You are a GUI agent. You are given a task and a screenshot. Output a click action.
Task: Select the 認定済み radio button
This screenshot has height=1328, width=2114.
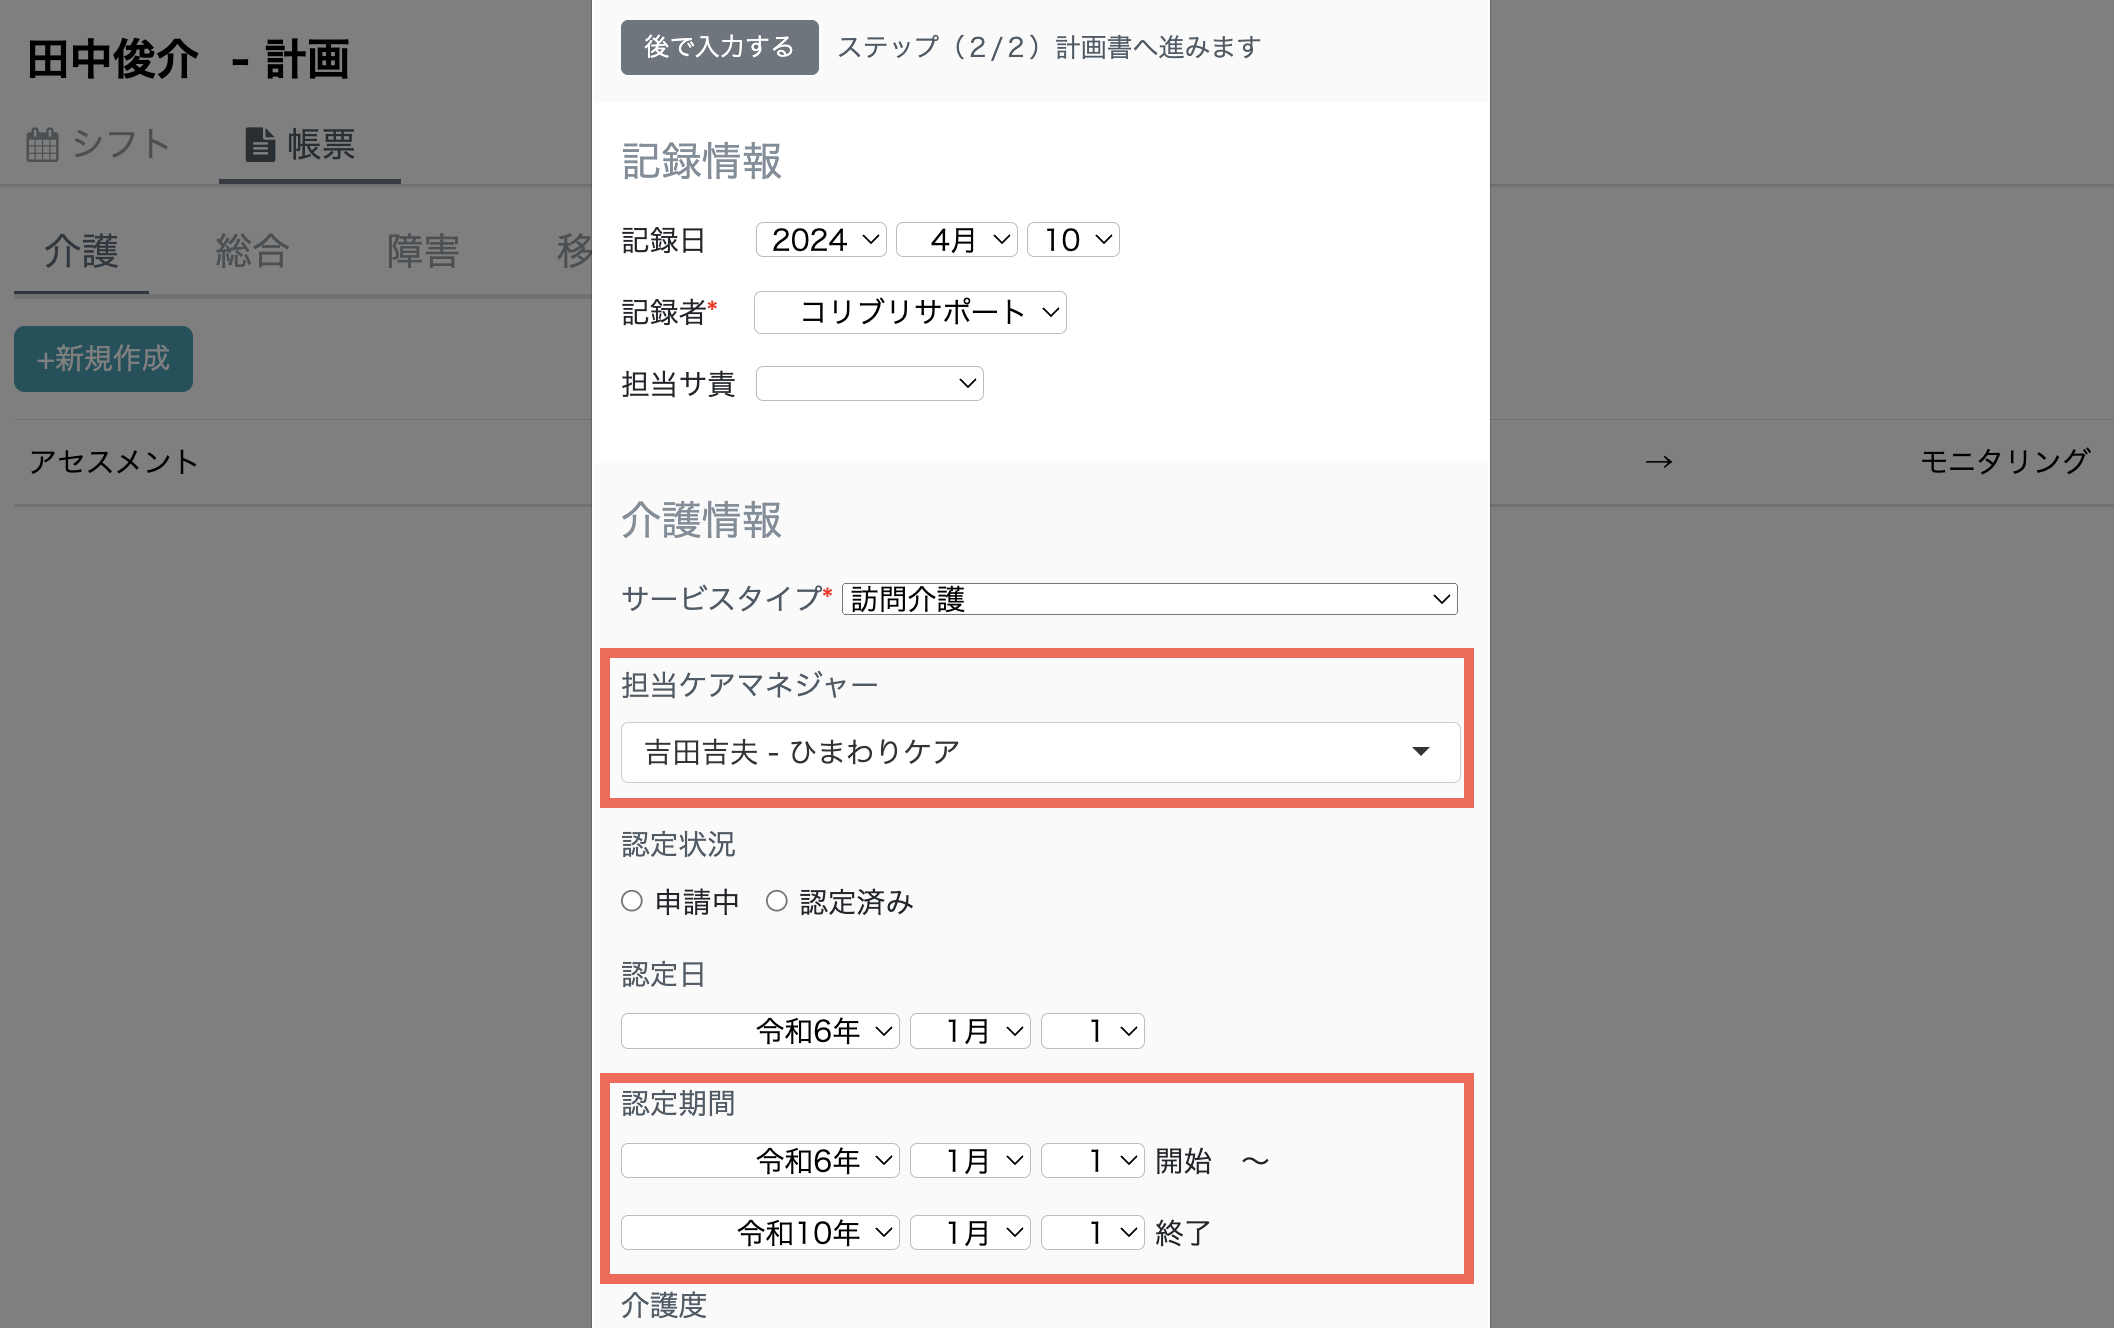coord(777,901)
